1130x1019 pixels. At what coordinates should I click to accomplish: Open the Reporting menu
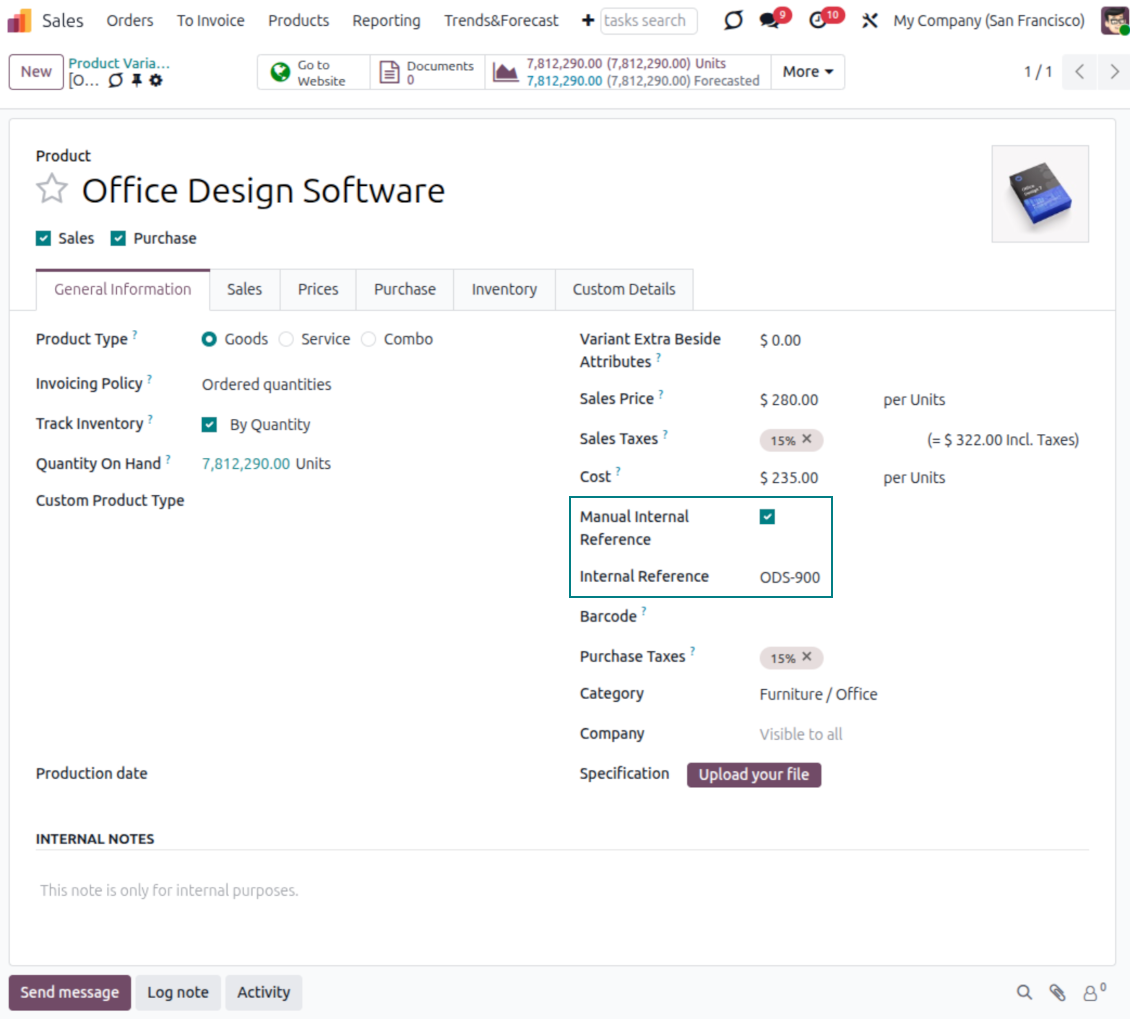[386, 21]
